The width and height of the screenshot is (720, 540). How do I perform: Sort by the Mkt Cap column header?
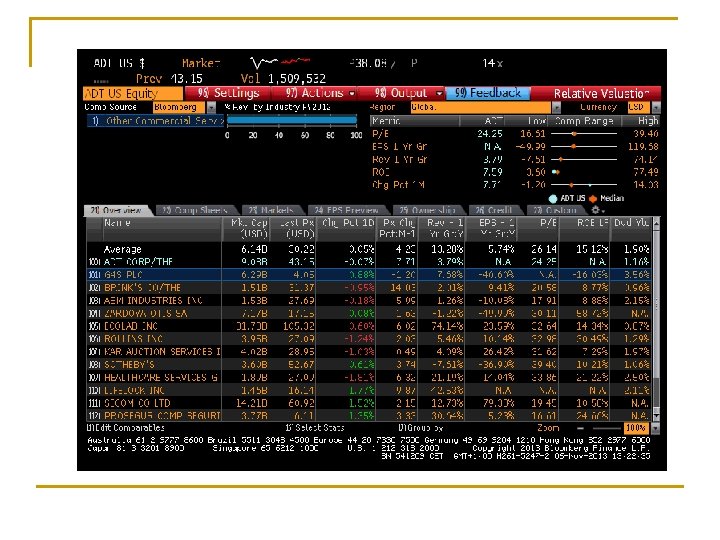click(247, 229)
